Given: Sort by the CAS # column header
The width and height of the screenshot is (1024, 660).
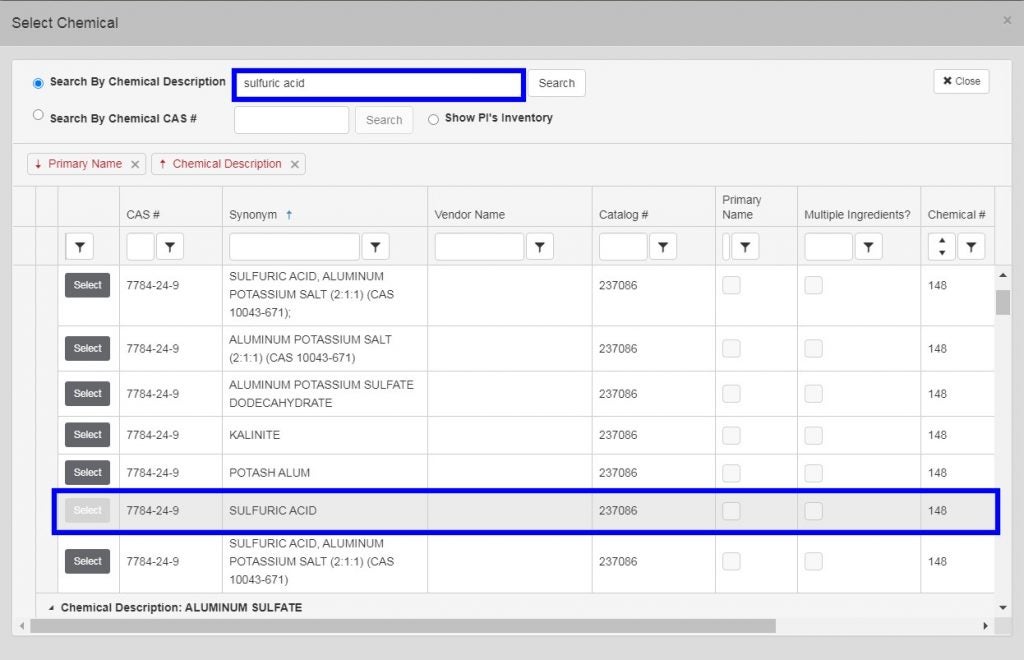Looking at the screenshot, I should [143, 215].
